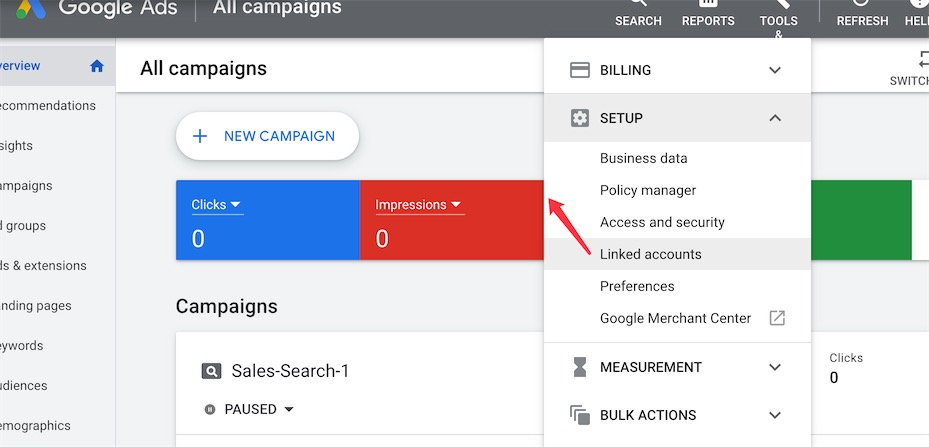The image size is (929, 447).
Task: Open Google Merchant Center external link icon
Action: (777, 318)
